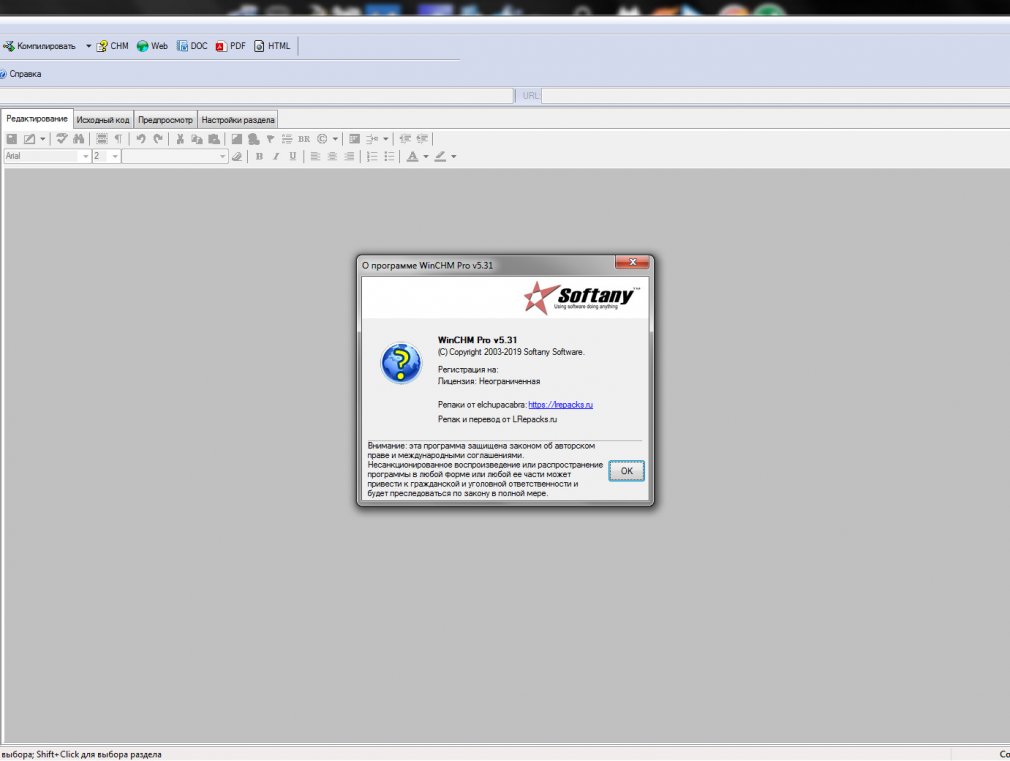Screen dimensions: 1010x761
Task: Insert a bookmark anchor icon
Action: tap(270, 139)
